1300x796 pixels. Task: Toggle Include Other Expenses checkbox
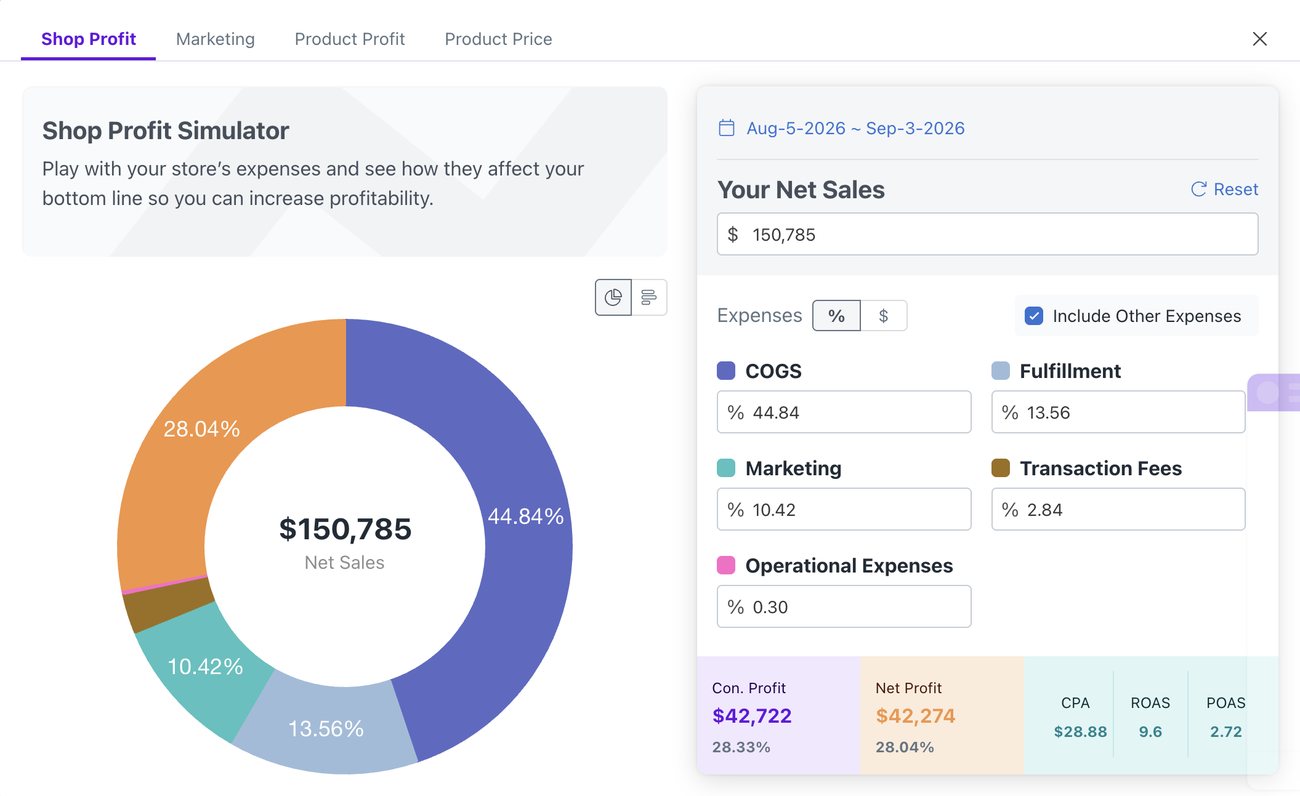point(1034,316)
